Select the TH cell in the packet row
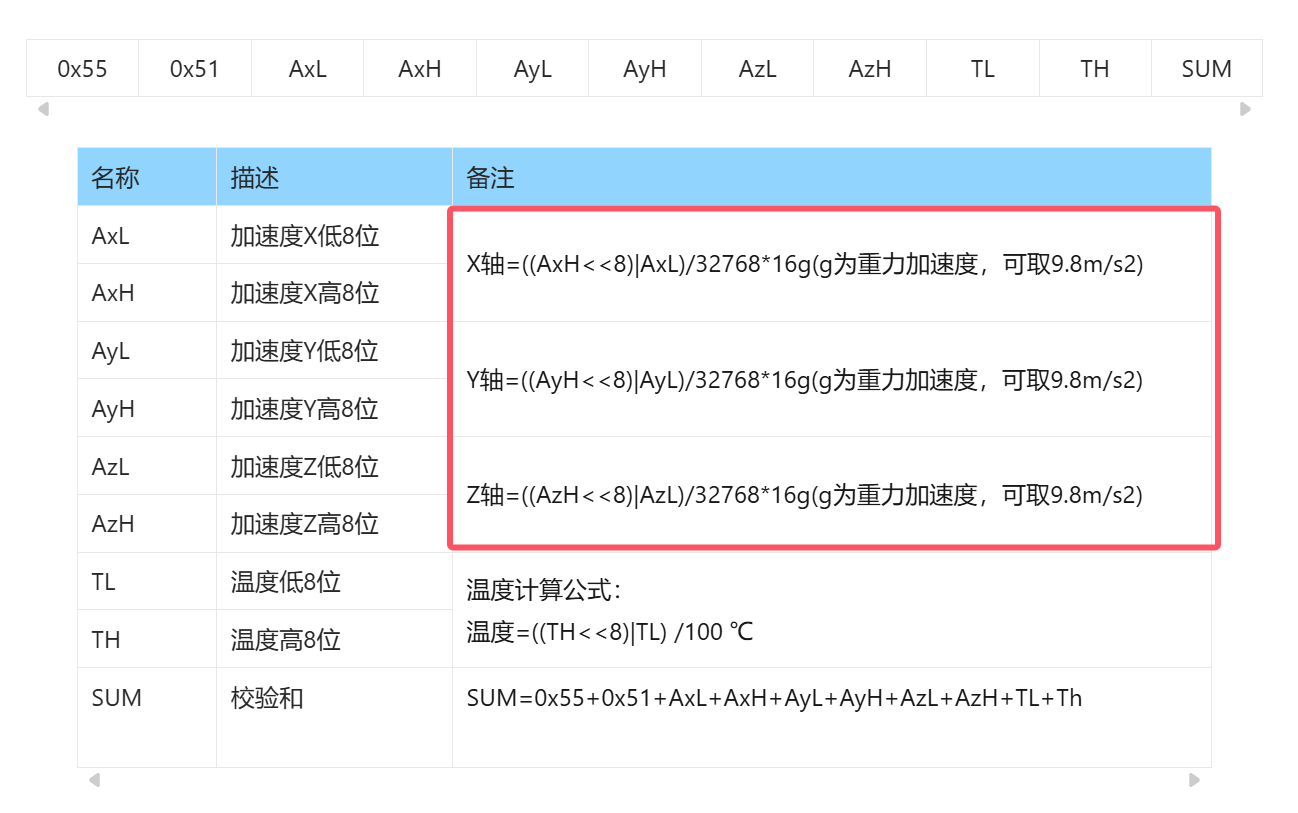Screen dimensions: 1298x813 pos(1095,68)
